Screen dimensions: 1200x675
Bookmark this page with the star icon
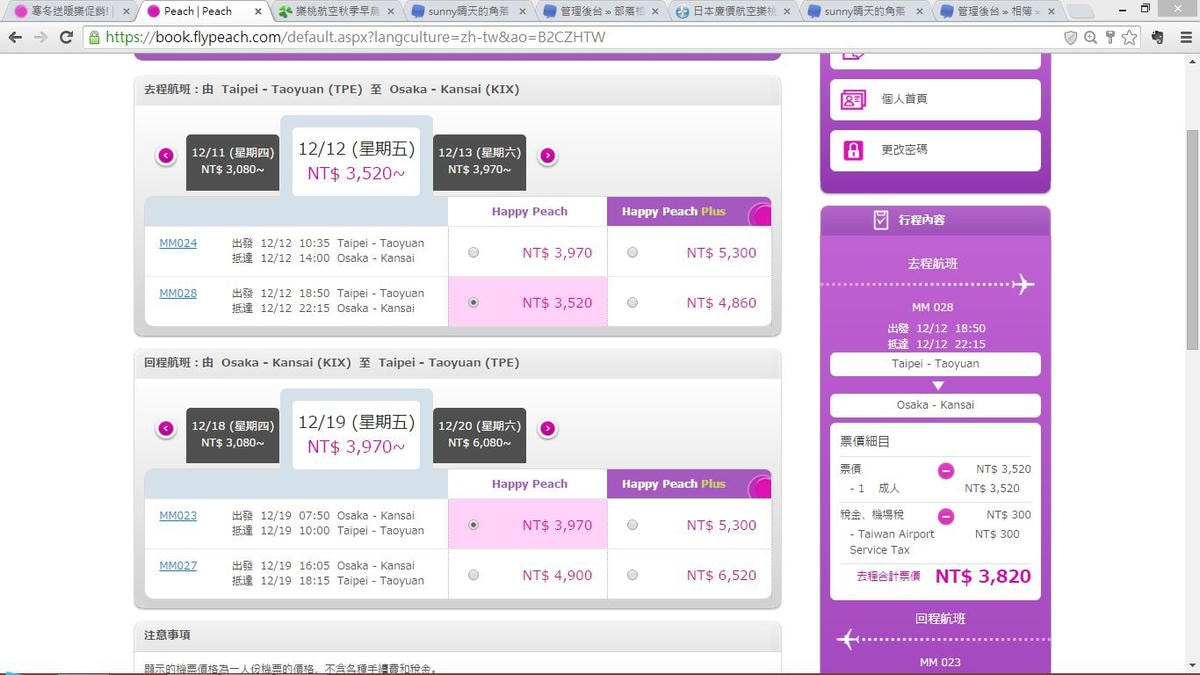[1129, 37]
